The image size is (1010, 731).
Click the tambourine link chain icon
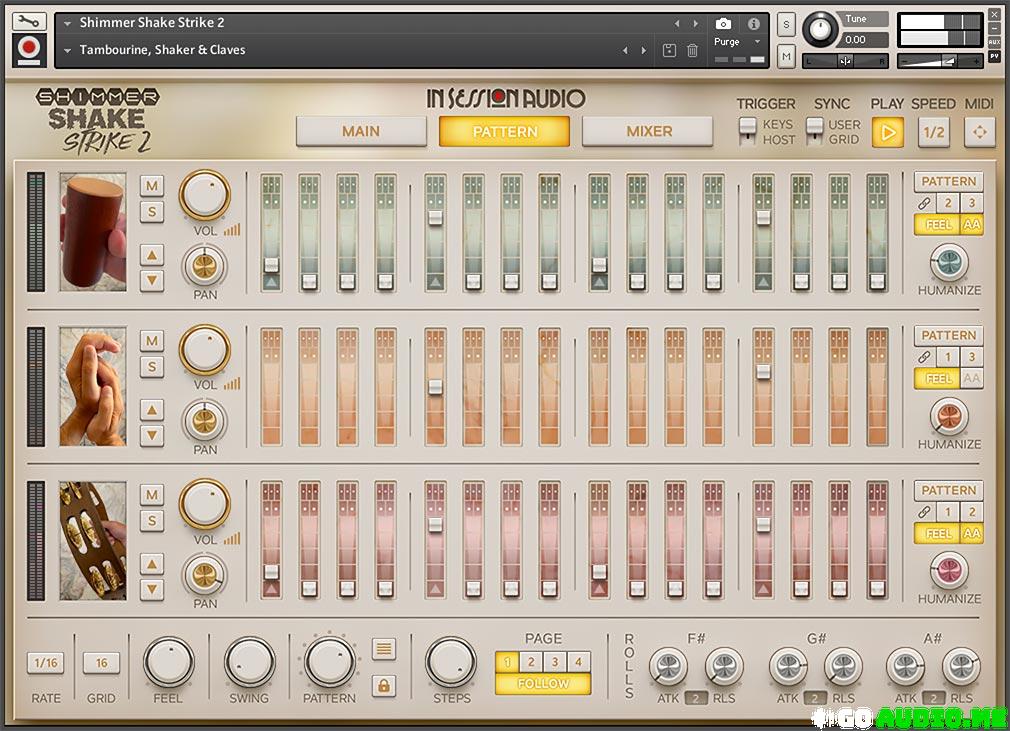pyautogui.click(x=924, y=512)
